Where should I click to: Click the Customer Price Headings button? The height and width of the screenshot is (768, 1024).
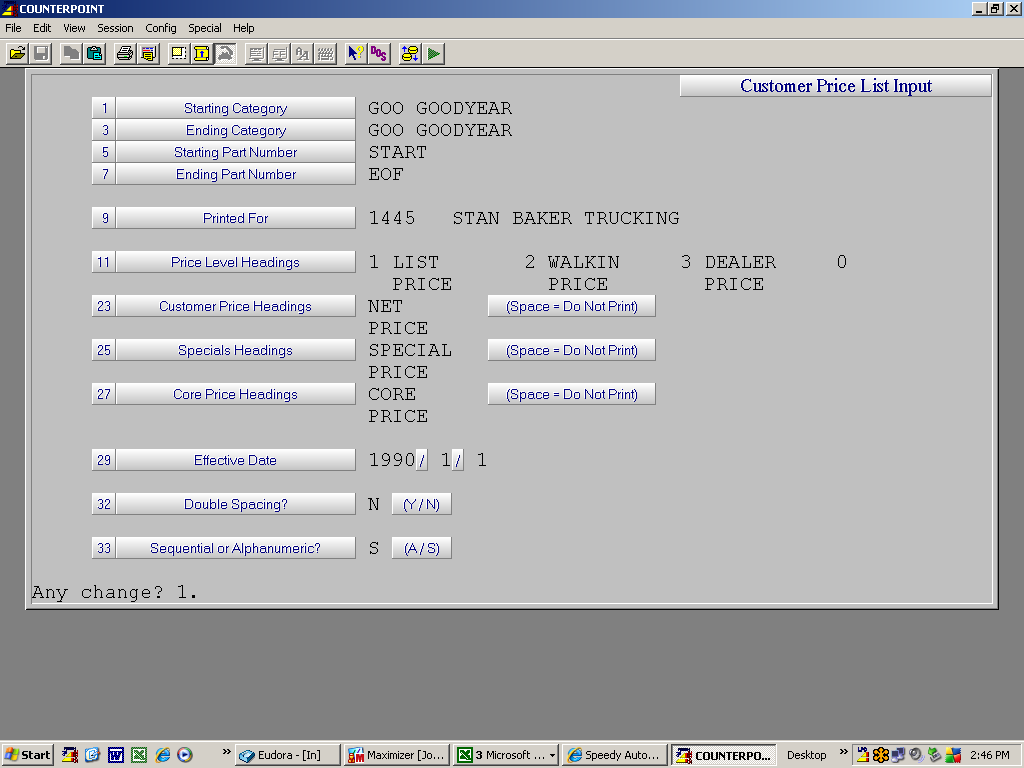pyautogui.click(x=236, y=306)
